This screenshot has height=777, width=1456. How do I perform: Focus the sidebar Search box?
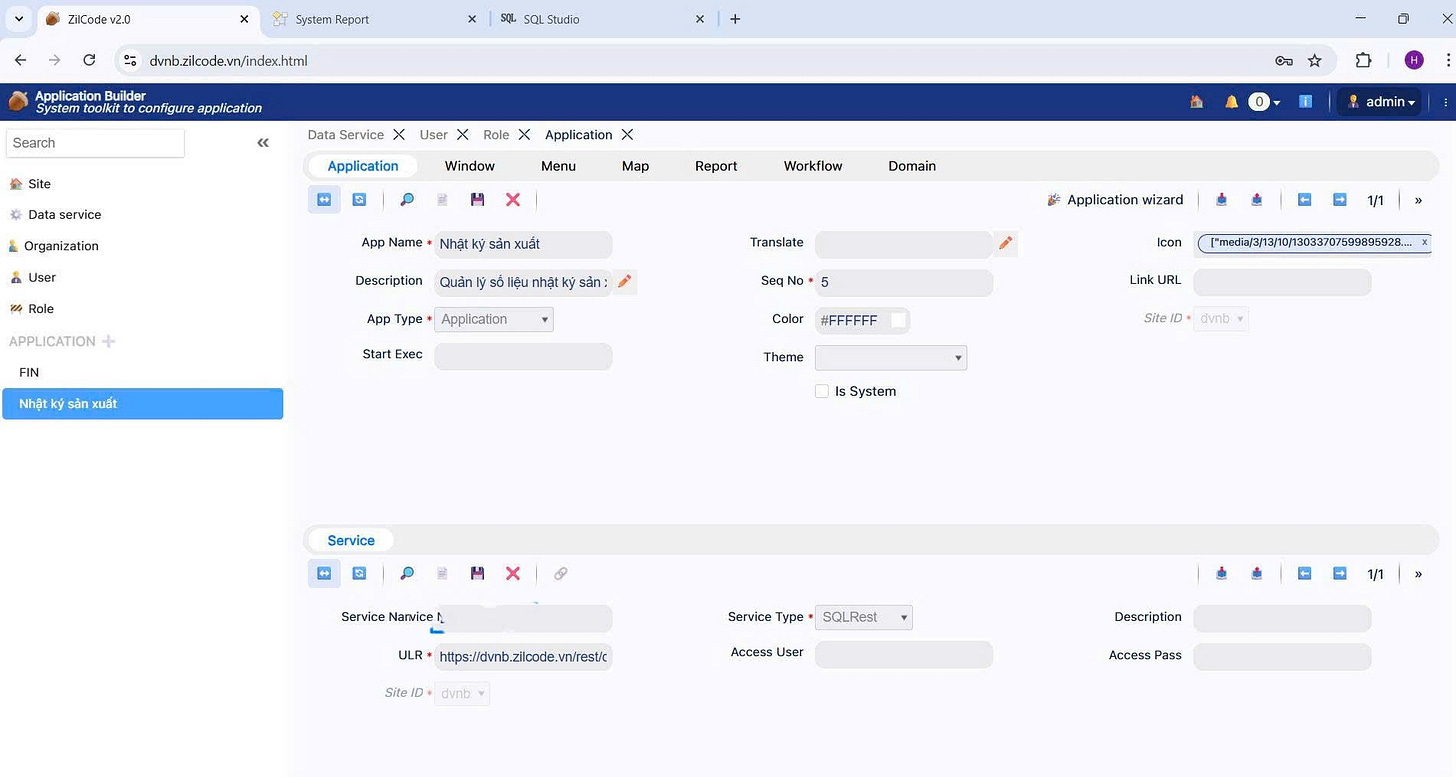coord(95,143)
